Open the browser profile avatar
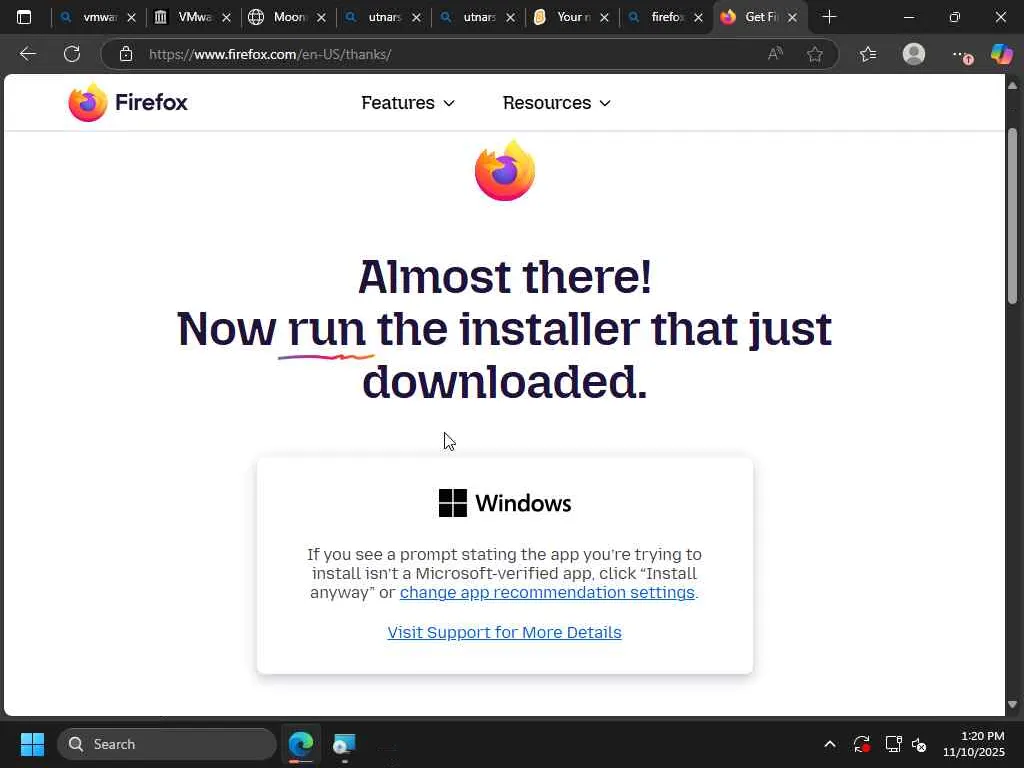The height and width of the screenshot is (768, 1024). [x=914, y=54]
